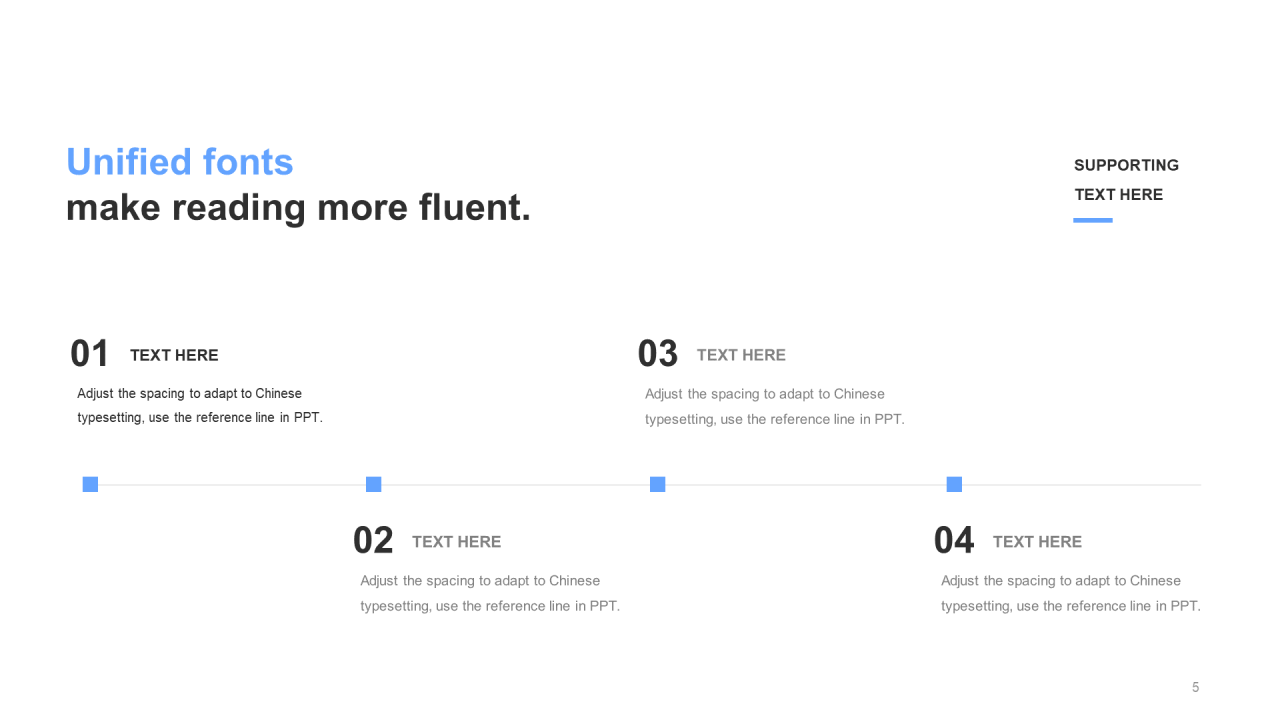Select the description paragraph under heading 03

pos(774,407)
